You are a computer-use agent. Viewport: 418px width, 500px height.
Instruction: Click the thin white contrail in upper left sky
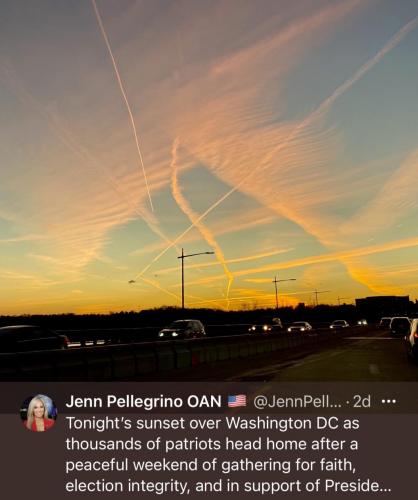tap(122, 103)
